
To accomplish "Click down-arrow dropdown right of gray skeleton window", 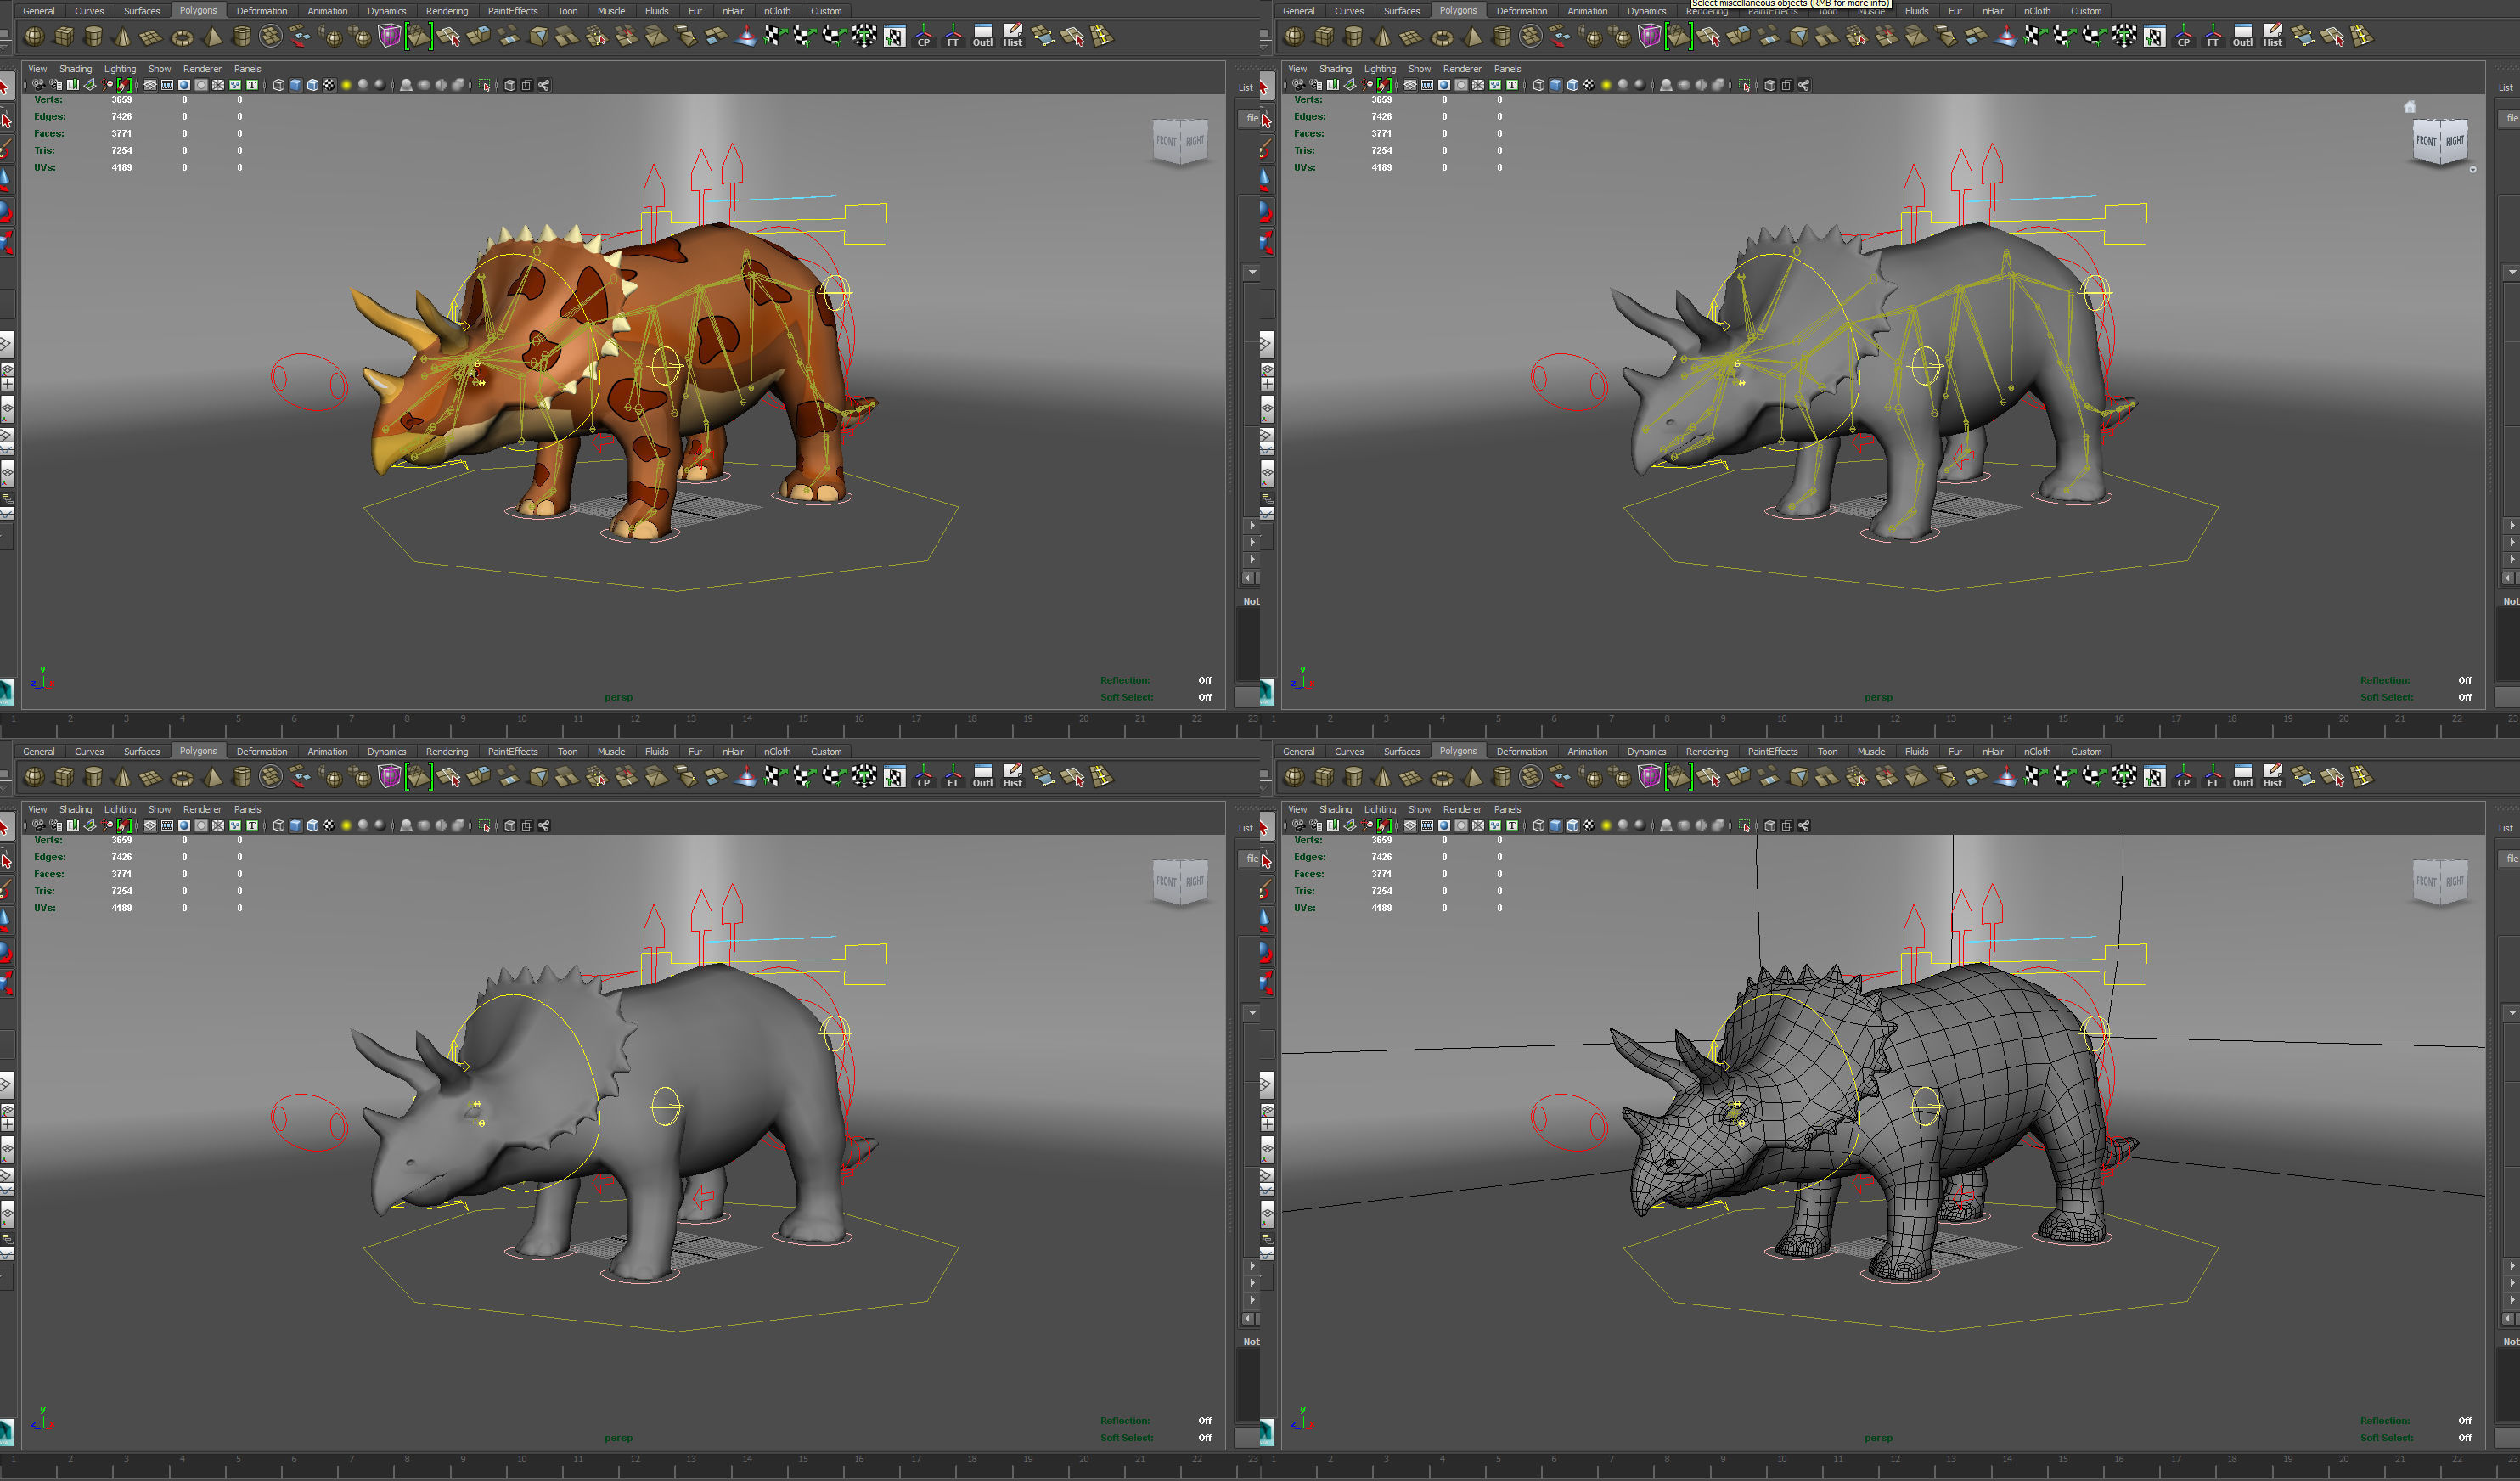I will (2512, 272).
